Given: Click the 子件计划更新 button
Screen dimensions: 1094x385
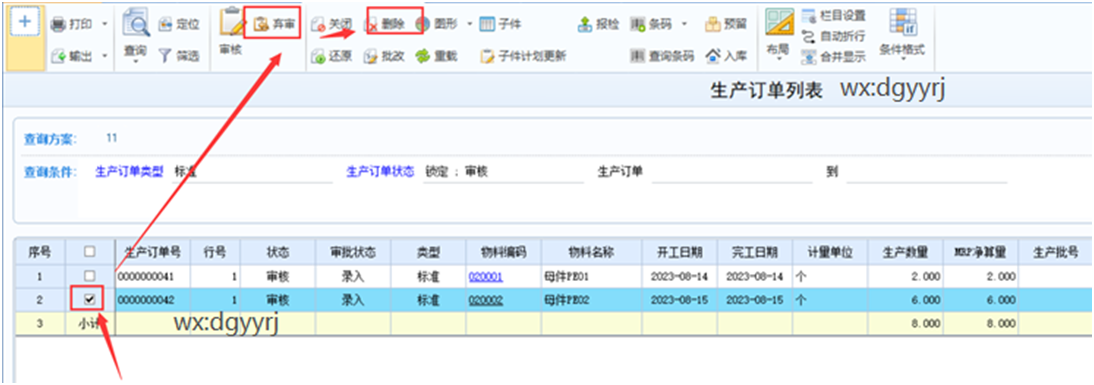Looking at the screenshot, I should (524, 56).
